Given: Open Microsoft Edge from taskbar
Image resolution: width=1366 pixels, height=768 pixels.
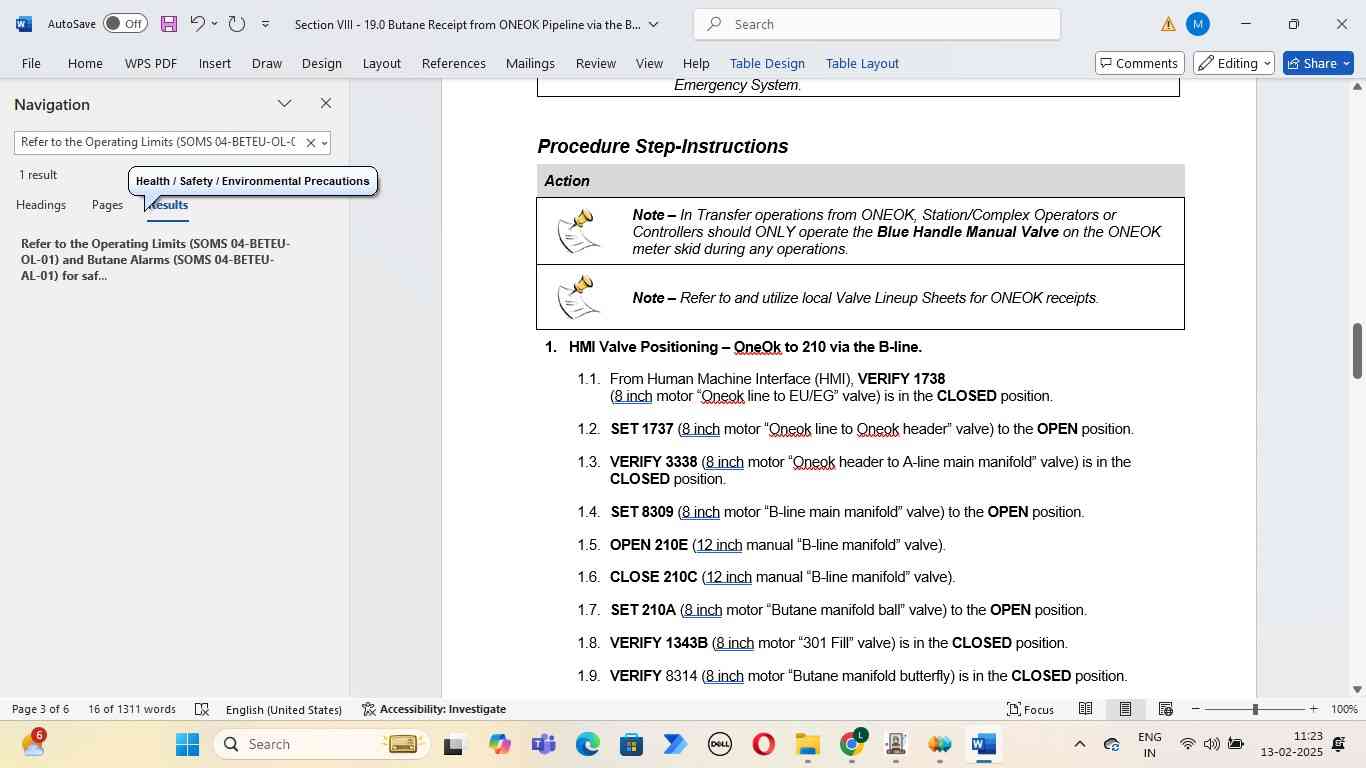Looking at the screenshot, I should 587,745.
